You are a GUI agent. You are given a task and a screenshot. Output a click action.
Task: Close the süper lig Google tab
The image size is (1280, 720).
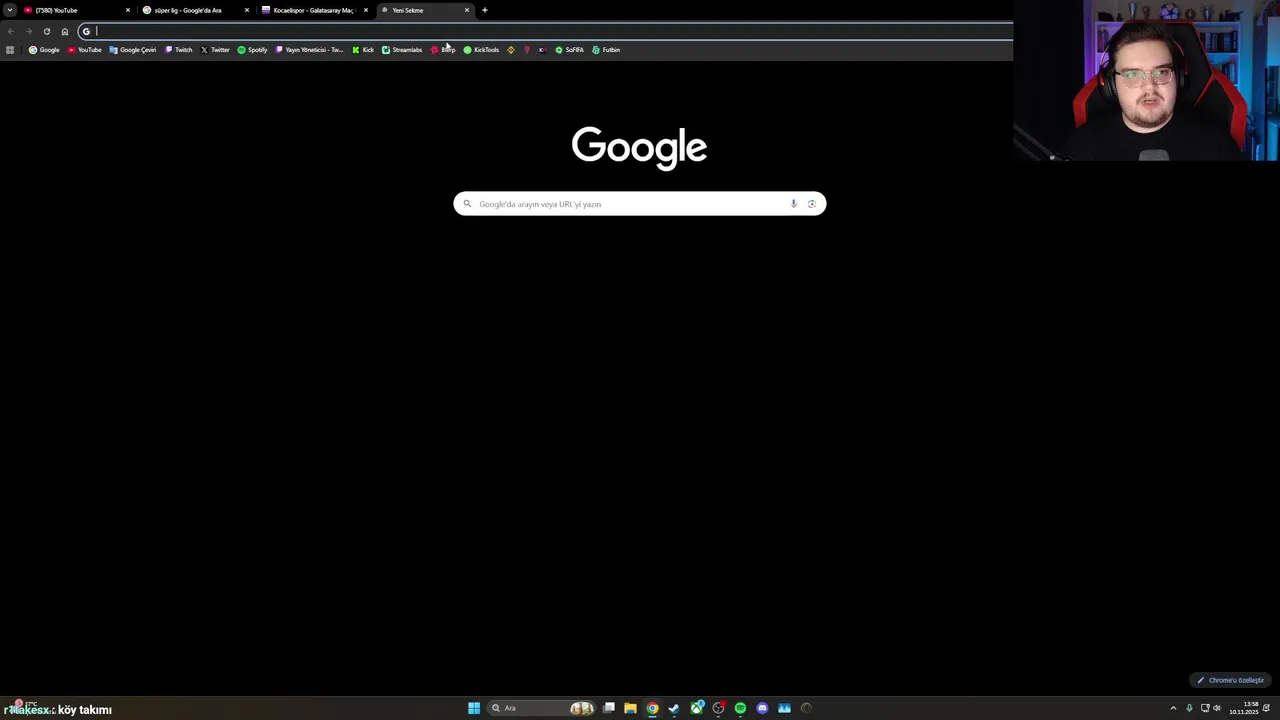click(x=247, y=10)
